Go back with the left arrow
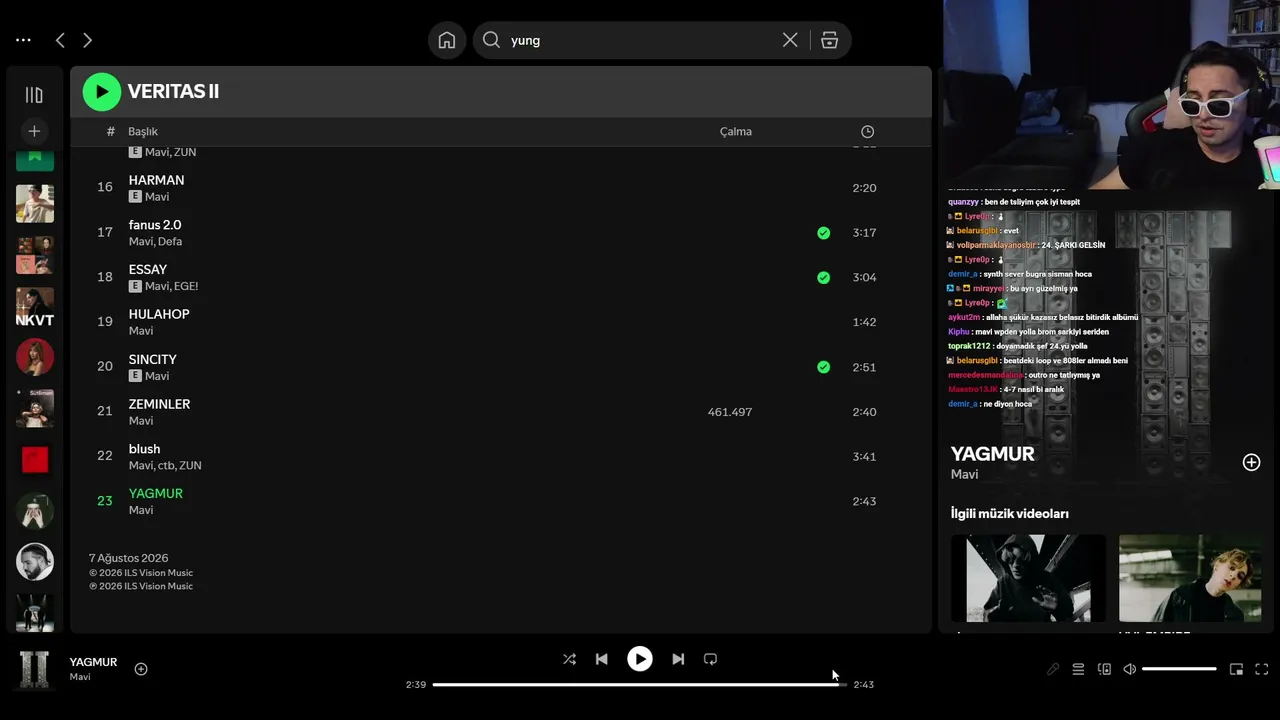 (60, 40)
